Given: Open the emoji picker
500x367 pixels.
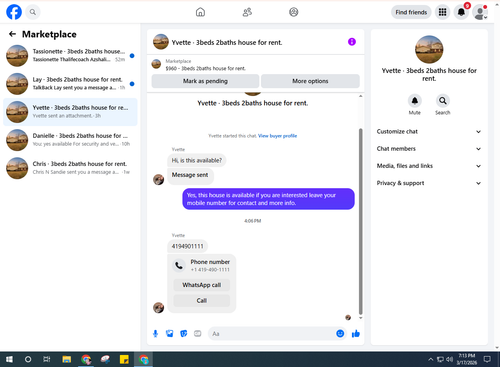Looking at the screenshot, I should (x=340, y=333).
